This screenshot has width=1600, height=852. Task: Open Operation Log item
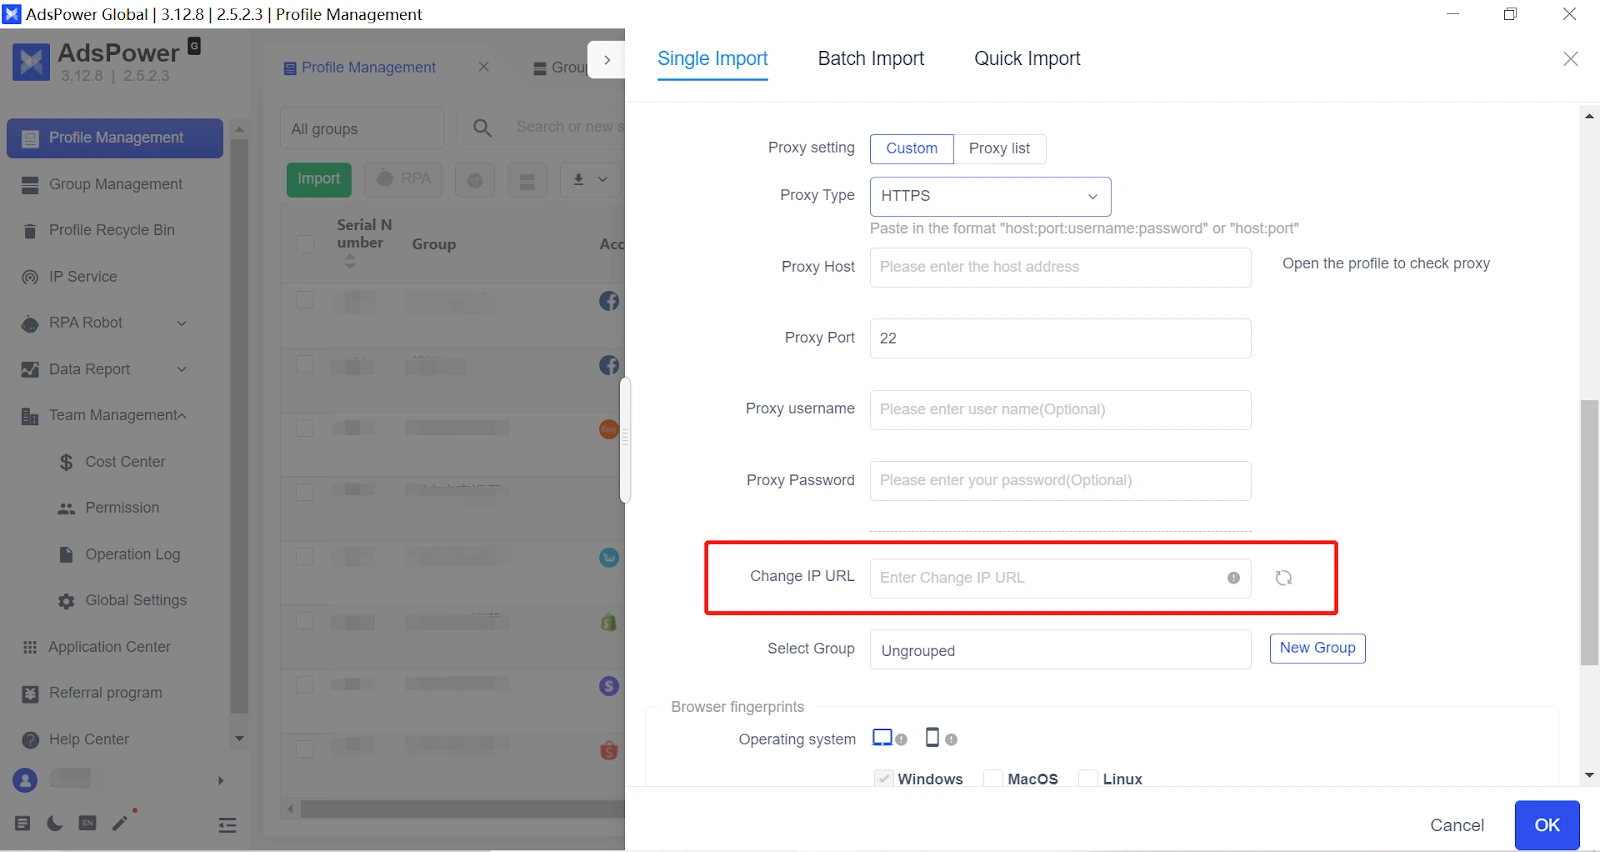click(x=119, y=555)
